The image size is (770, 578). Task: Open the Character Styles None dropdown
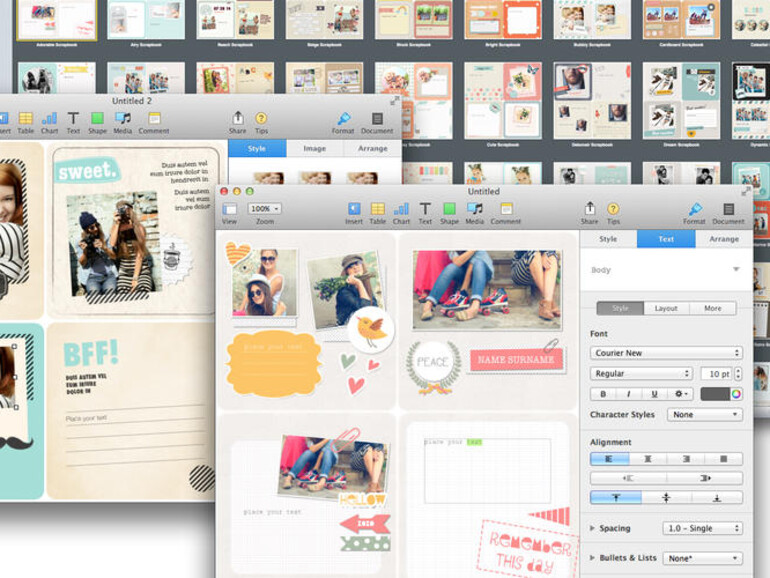(x=705, y=414)
